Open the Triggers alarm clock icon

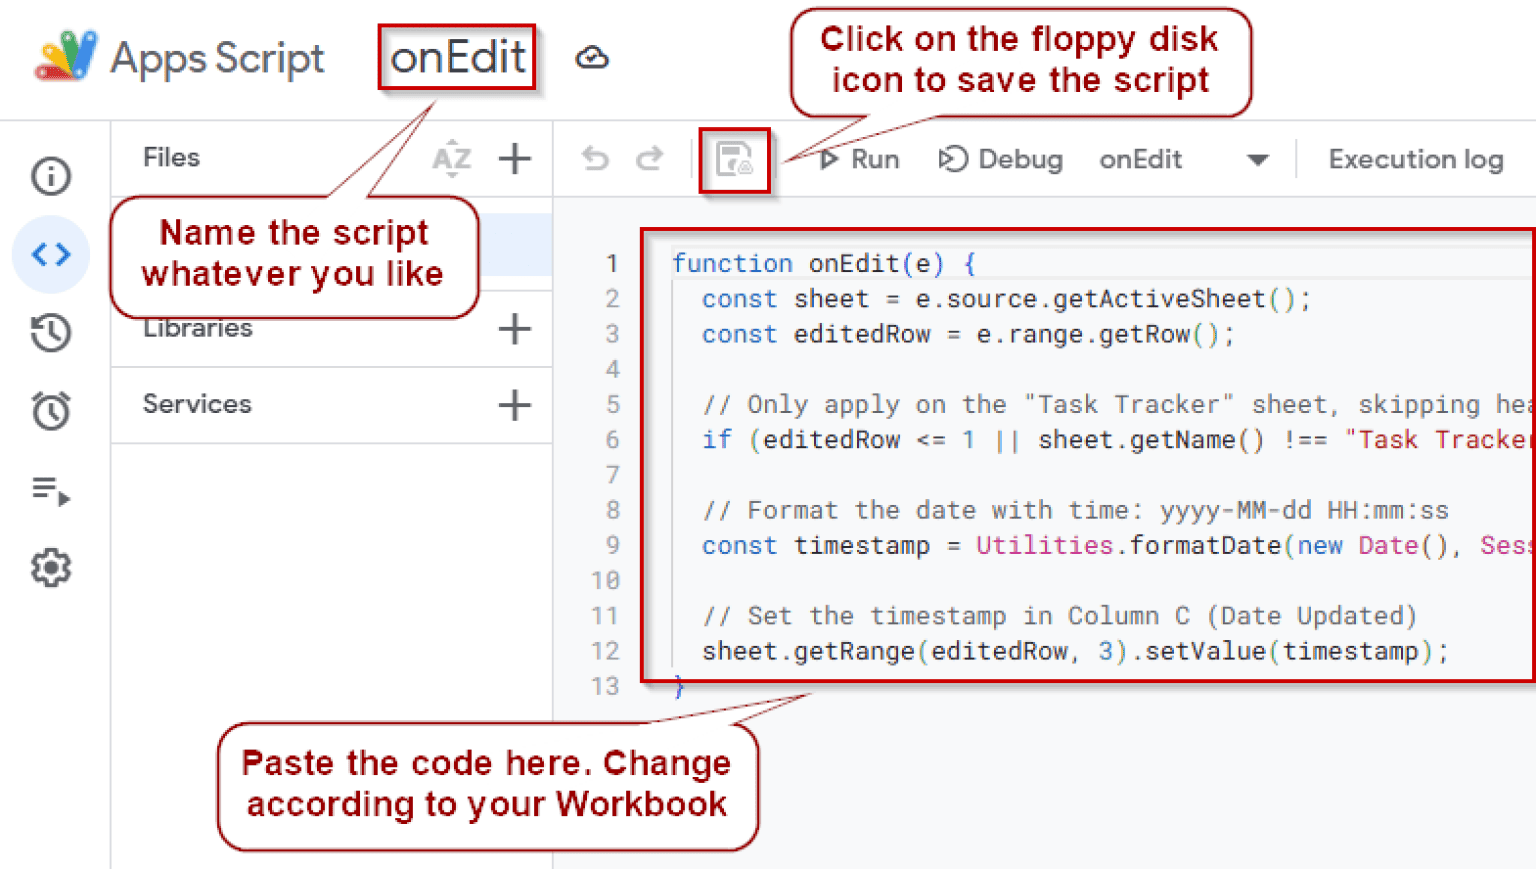[51, 411]
